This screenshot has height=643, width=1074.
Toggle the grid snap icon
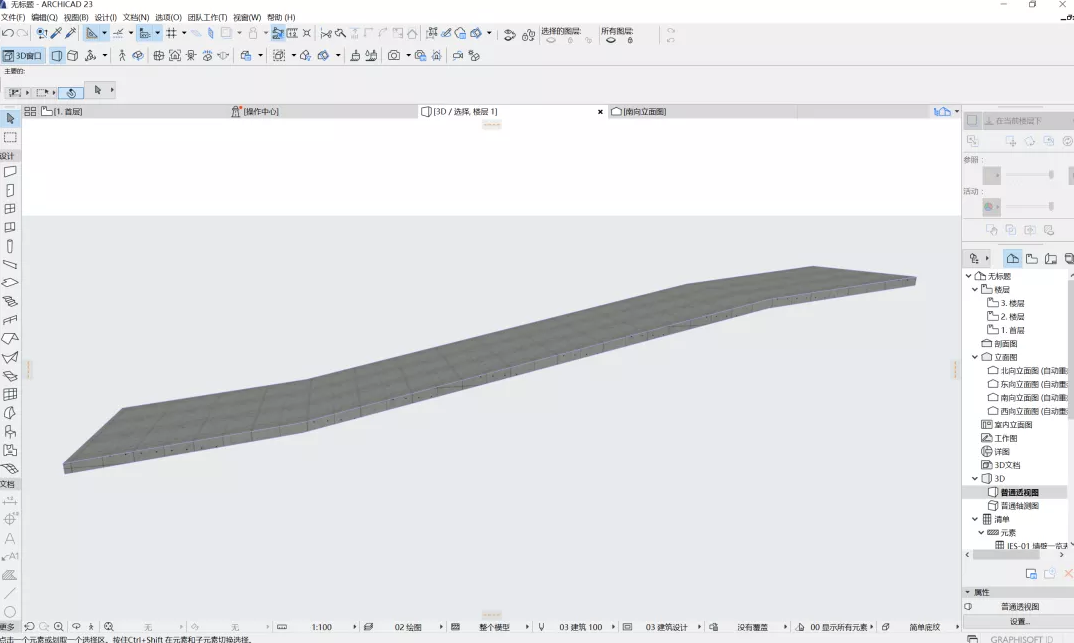tap(171, 33)
